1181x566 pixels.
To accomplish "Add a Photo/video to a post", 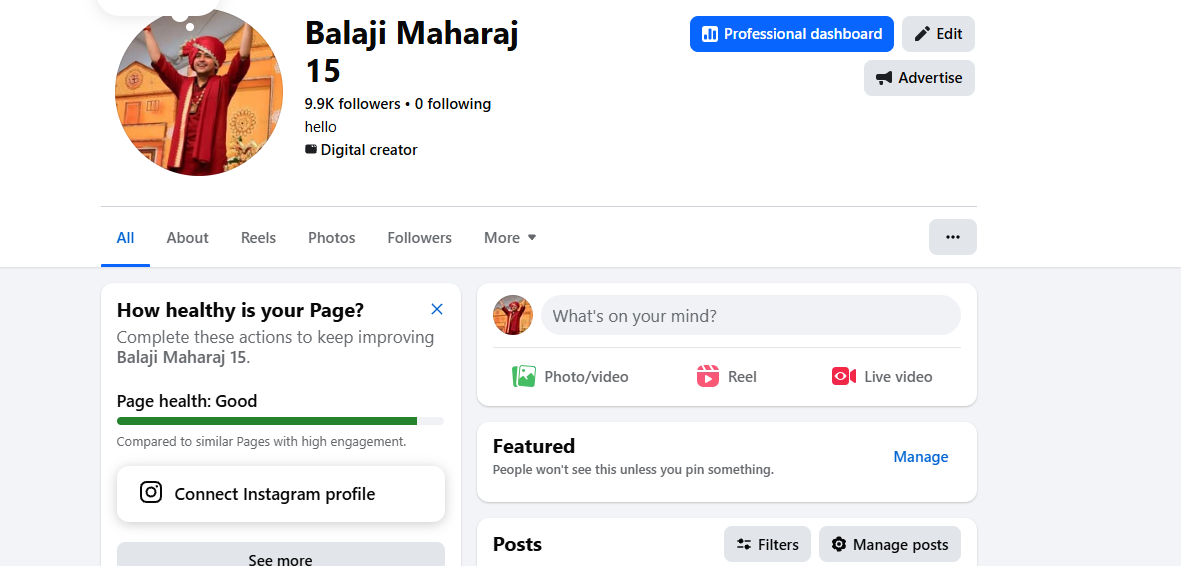I will 570,376.
